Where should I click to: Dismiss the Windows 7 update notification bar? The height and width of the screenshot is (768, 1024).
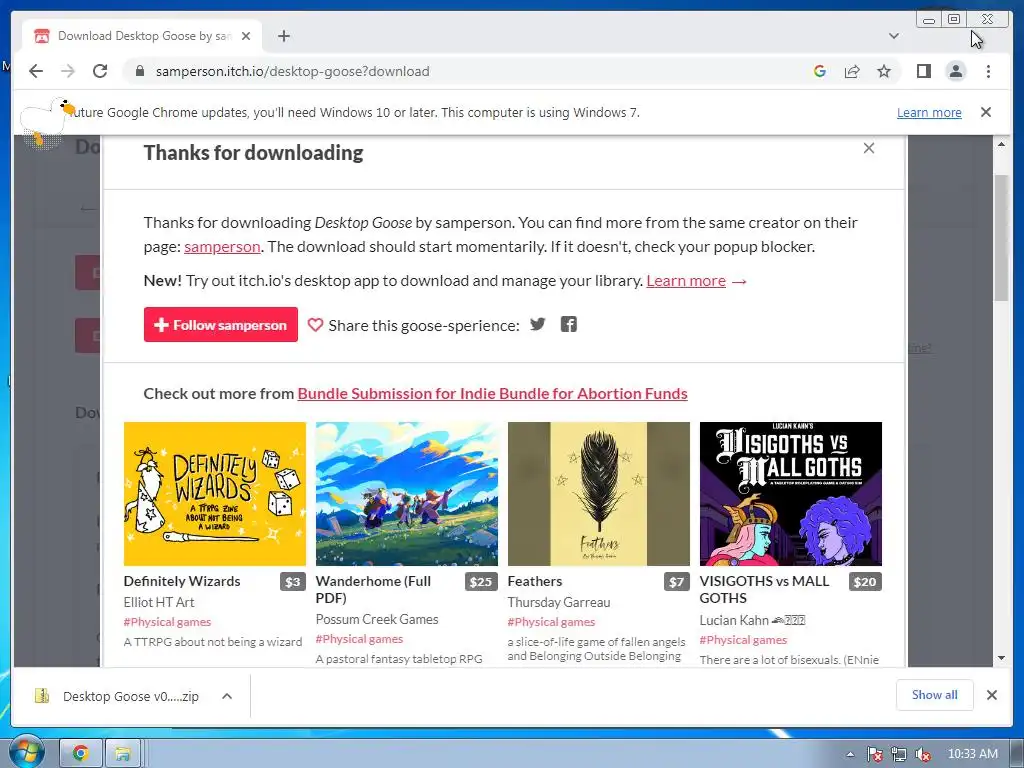(x=986, y=112)
